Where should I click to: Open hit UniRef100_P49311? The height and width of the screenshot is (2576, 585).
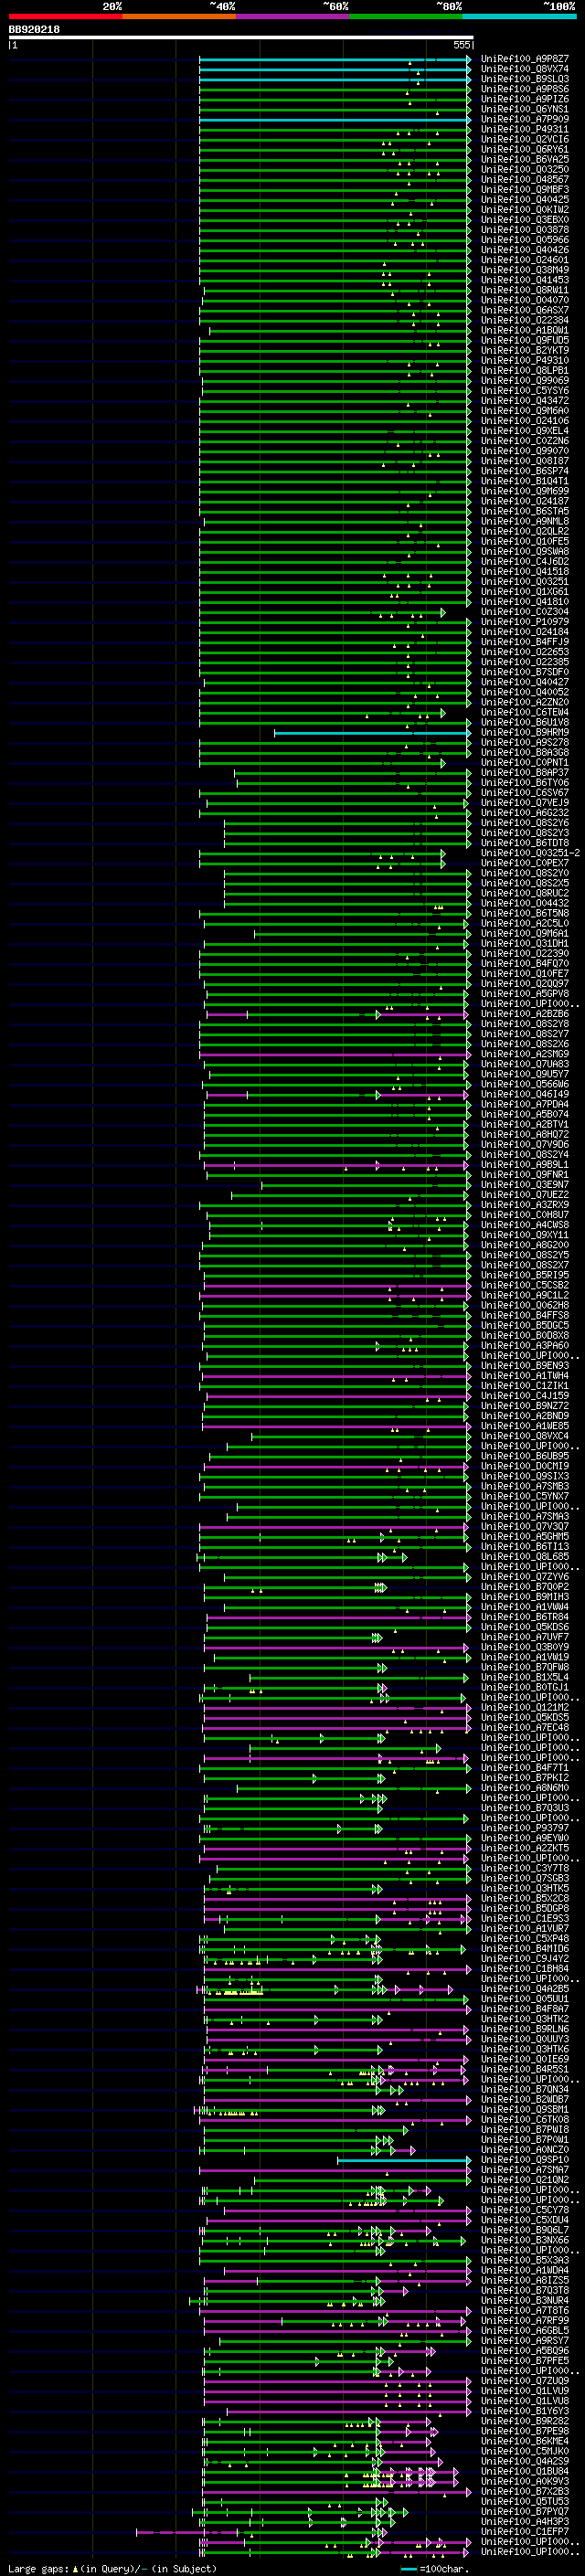pyautogui.click(x=525, y=129)
